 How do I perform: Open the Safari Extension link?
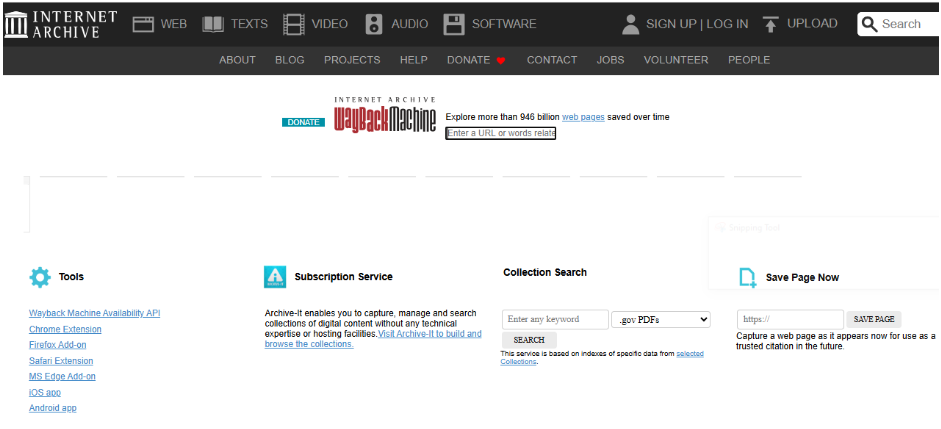pyautogui.click(x=61, y=361)
